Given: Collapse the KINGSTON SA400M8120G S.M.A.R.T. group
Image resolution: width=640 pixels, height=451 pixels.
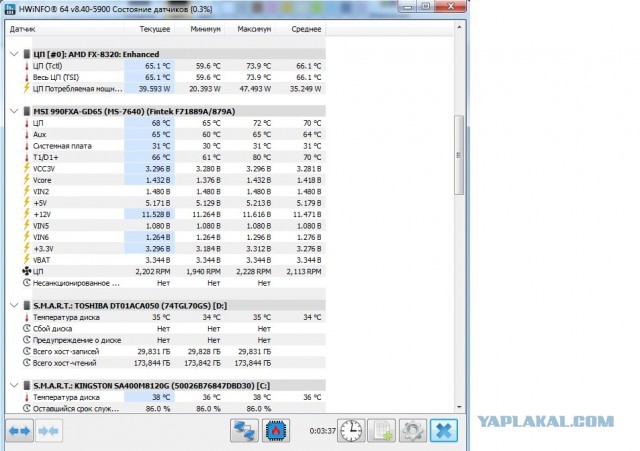Looking at the screenshot, I should point(14,385).
